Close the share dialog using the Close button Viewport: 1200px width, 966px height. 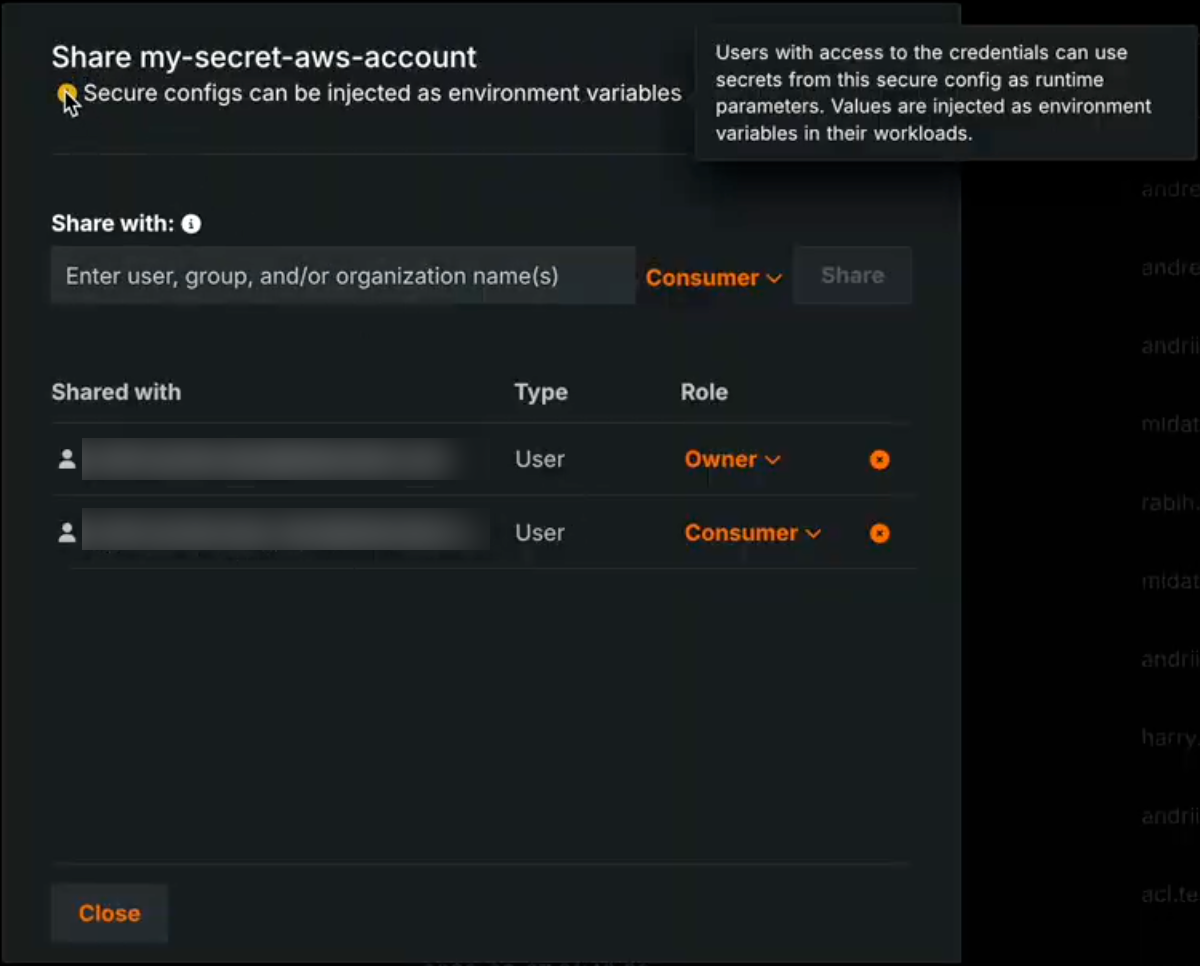(x=109, y=913)
